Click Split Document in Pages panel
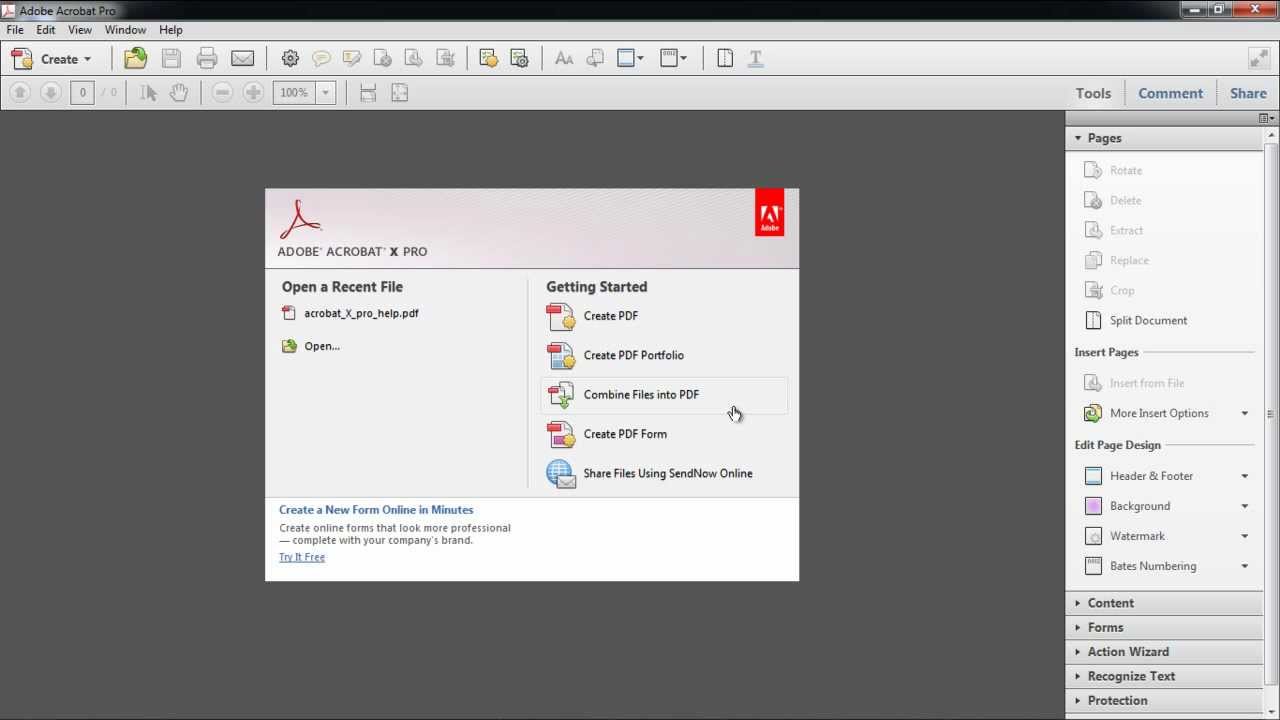The width and height of the screenshot is (1280, 720). click(x=1137, y=320)
